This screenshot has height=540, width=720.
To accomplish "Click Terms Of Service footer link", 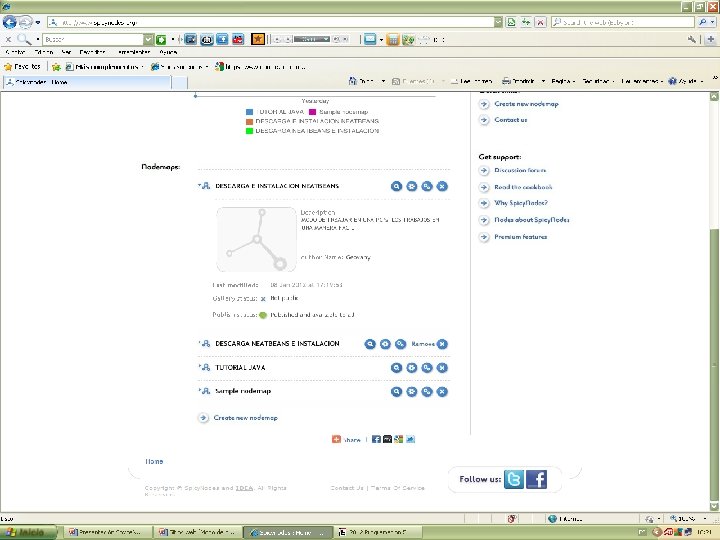I will (398, 488).
